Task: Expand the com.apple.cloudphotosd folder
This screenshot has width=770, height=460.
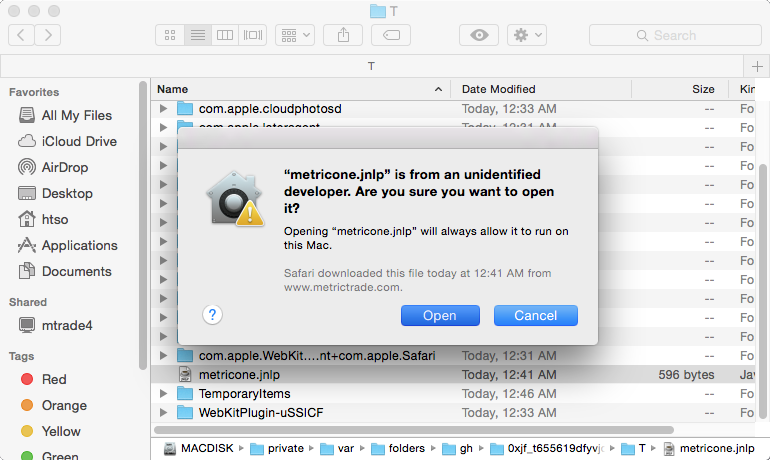Action: pos(164,108)
